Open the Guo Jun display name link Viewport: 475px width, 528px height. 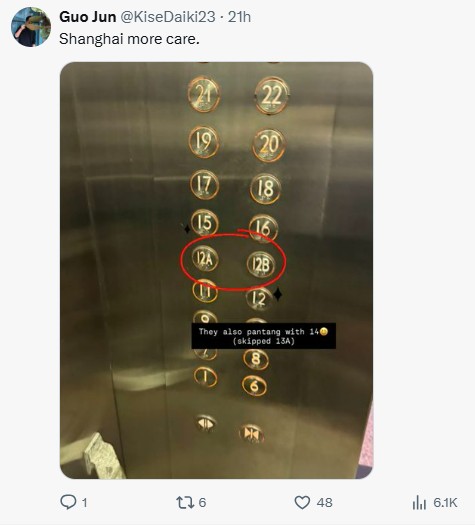88,17
